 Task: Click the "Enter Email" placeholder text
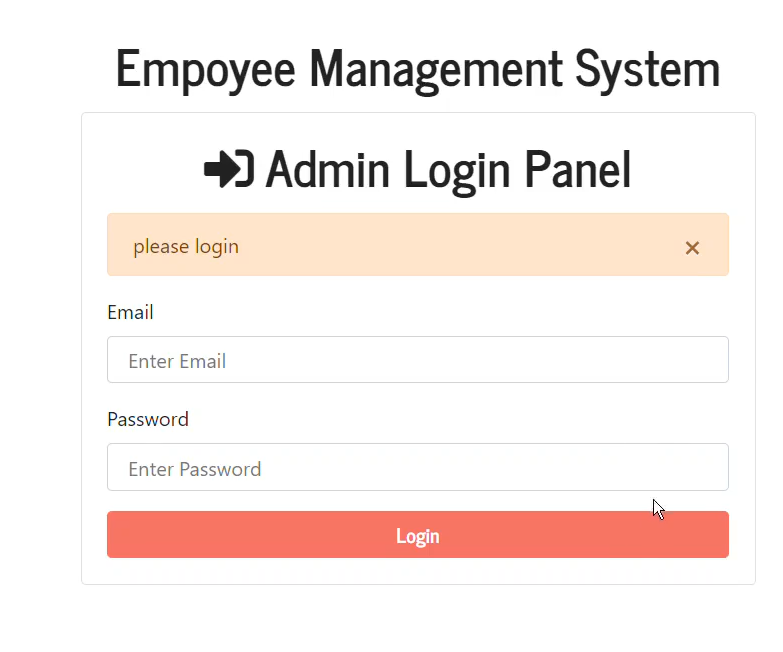[x=177, y=361]
